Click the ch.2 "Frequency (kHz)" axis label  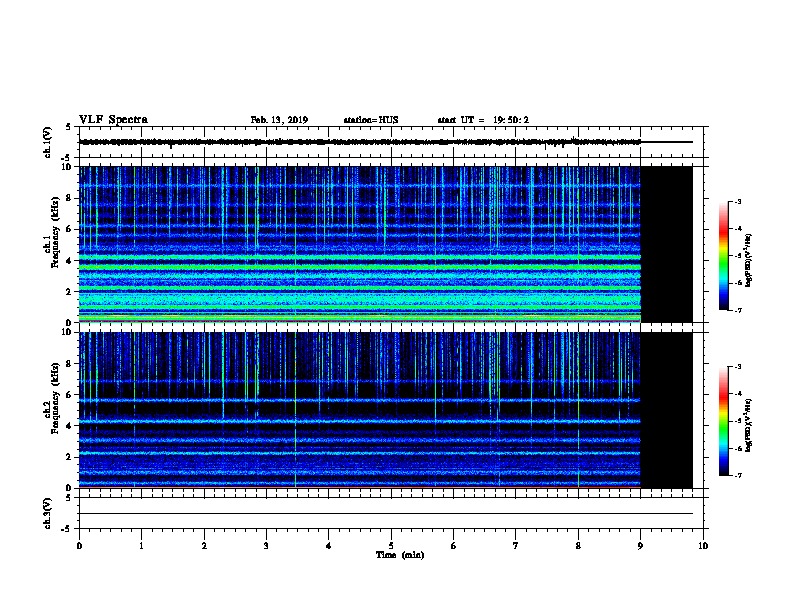tap(55, 398)
